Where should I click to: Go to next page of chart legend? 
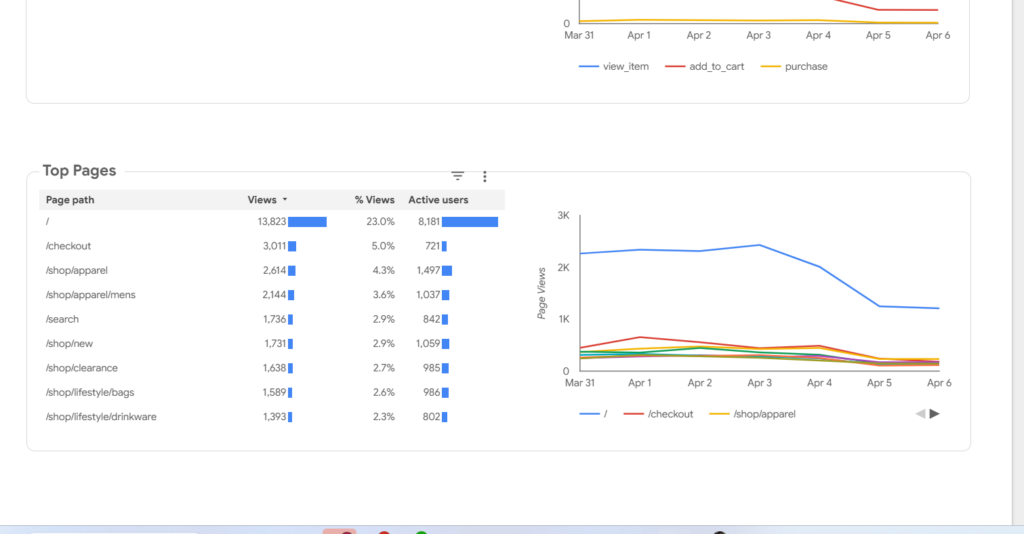[x=935, y=413]
